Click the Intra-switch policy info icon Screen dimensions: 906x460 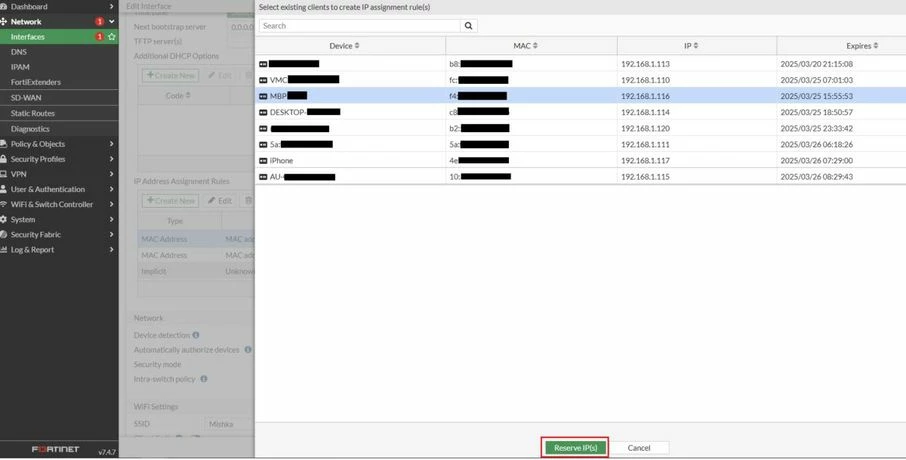[203, 379]
